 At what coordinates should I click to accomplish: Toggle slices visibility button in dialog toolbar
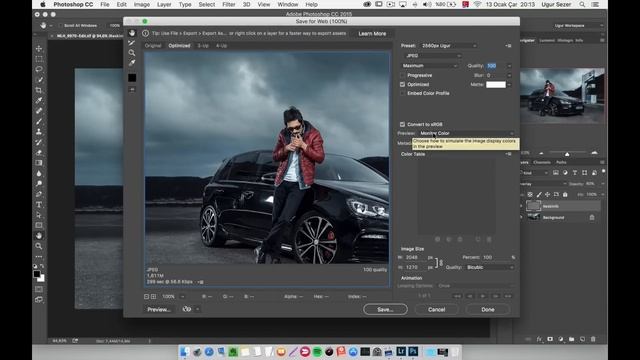[132, 89]
